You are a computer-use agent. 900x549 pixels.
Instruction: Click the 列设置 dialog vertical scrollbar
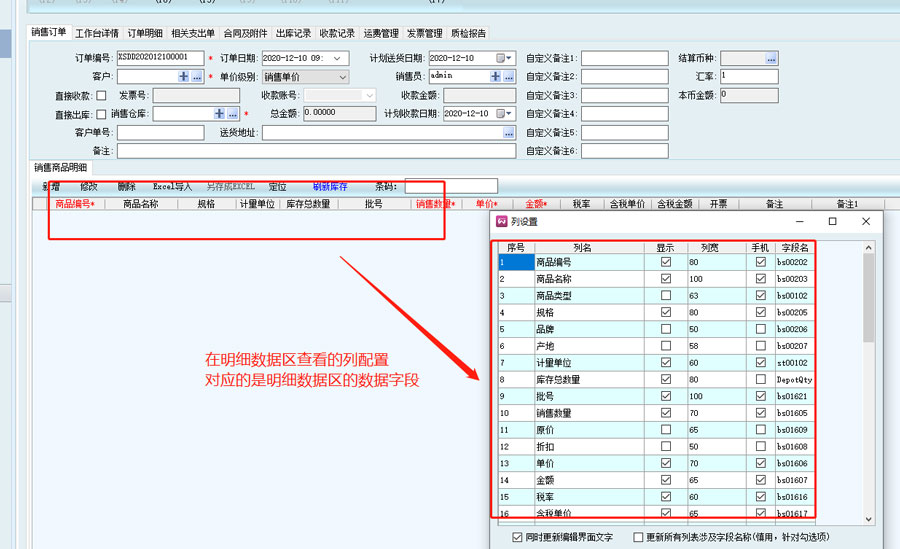tap(867, 300)
